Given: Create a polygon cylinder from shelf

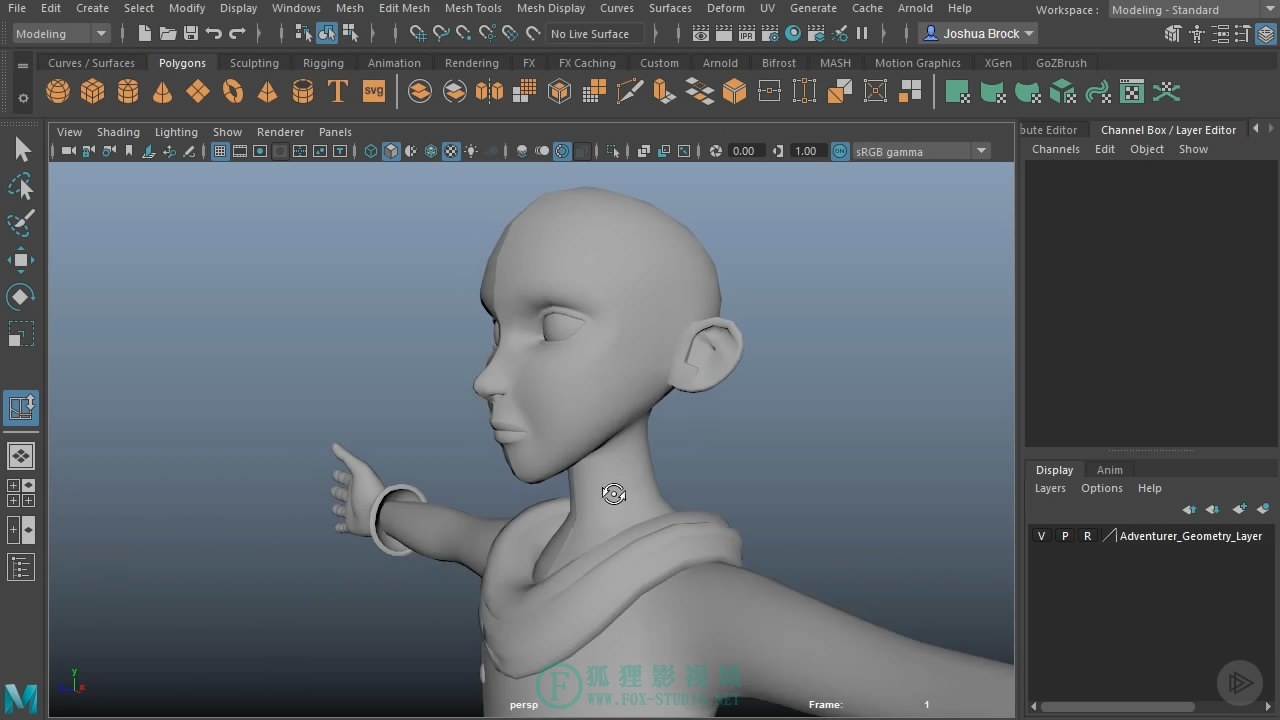Looking at the screenshot, I should [x=128, y=92].
